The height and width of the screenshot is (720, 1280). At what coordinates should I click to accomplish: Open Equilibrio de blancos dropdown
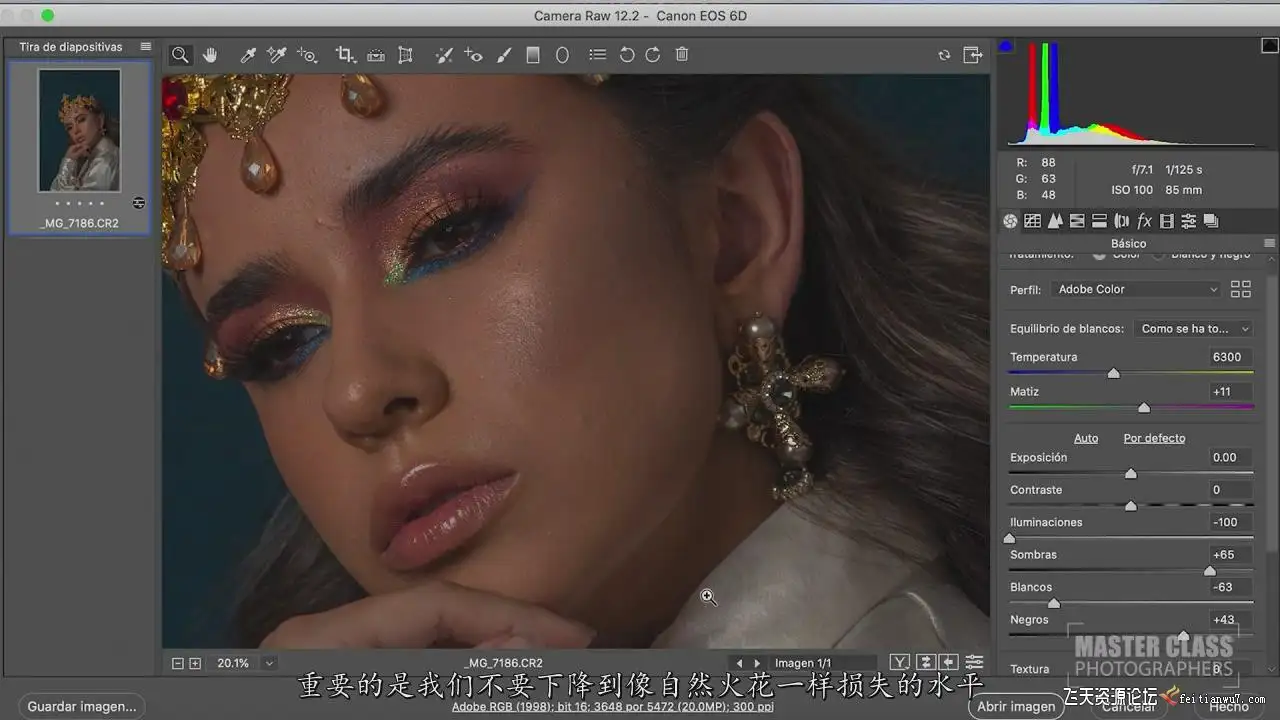[1194, 328]
